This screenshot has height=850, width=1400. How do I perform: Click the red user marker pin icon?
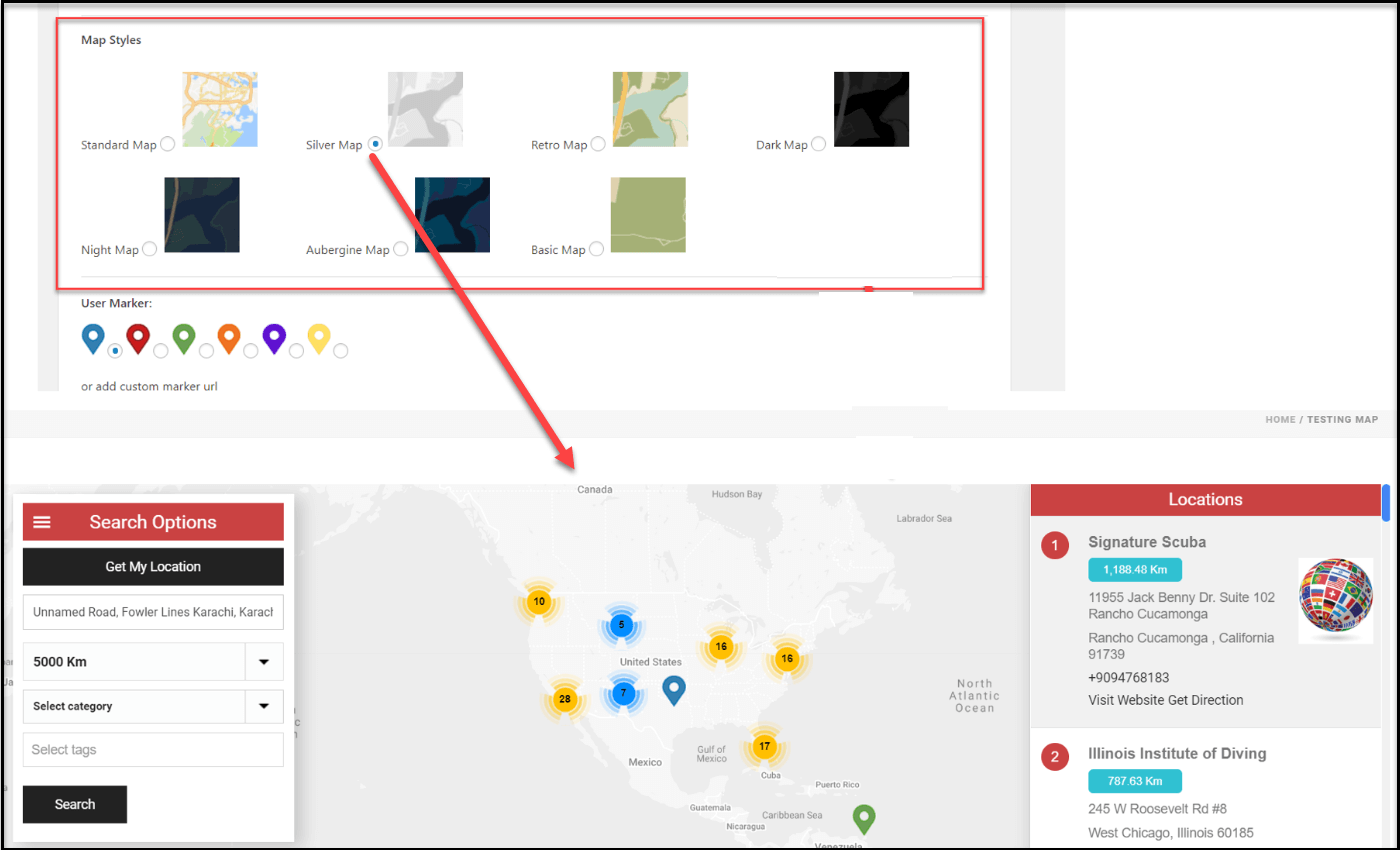pos(138,339)
